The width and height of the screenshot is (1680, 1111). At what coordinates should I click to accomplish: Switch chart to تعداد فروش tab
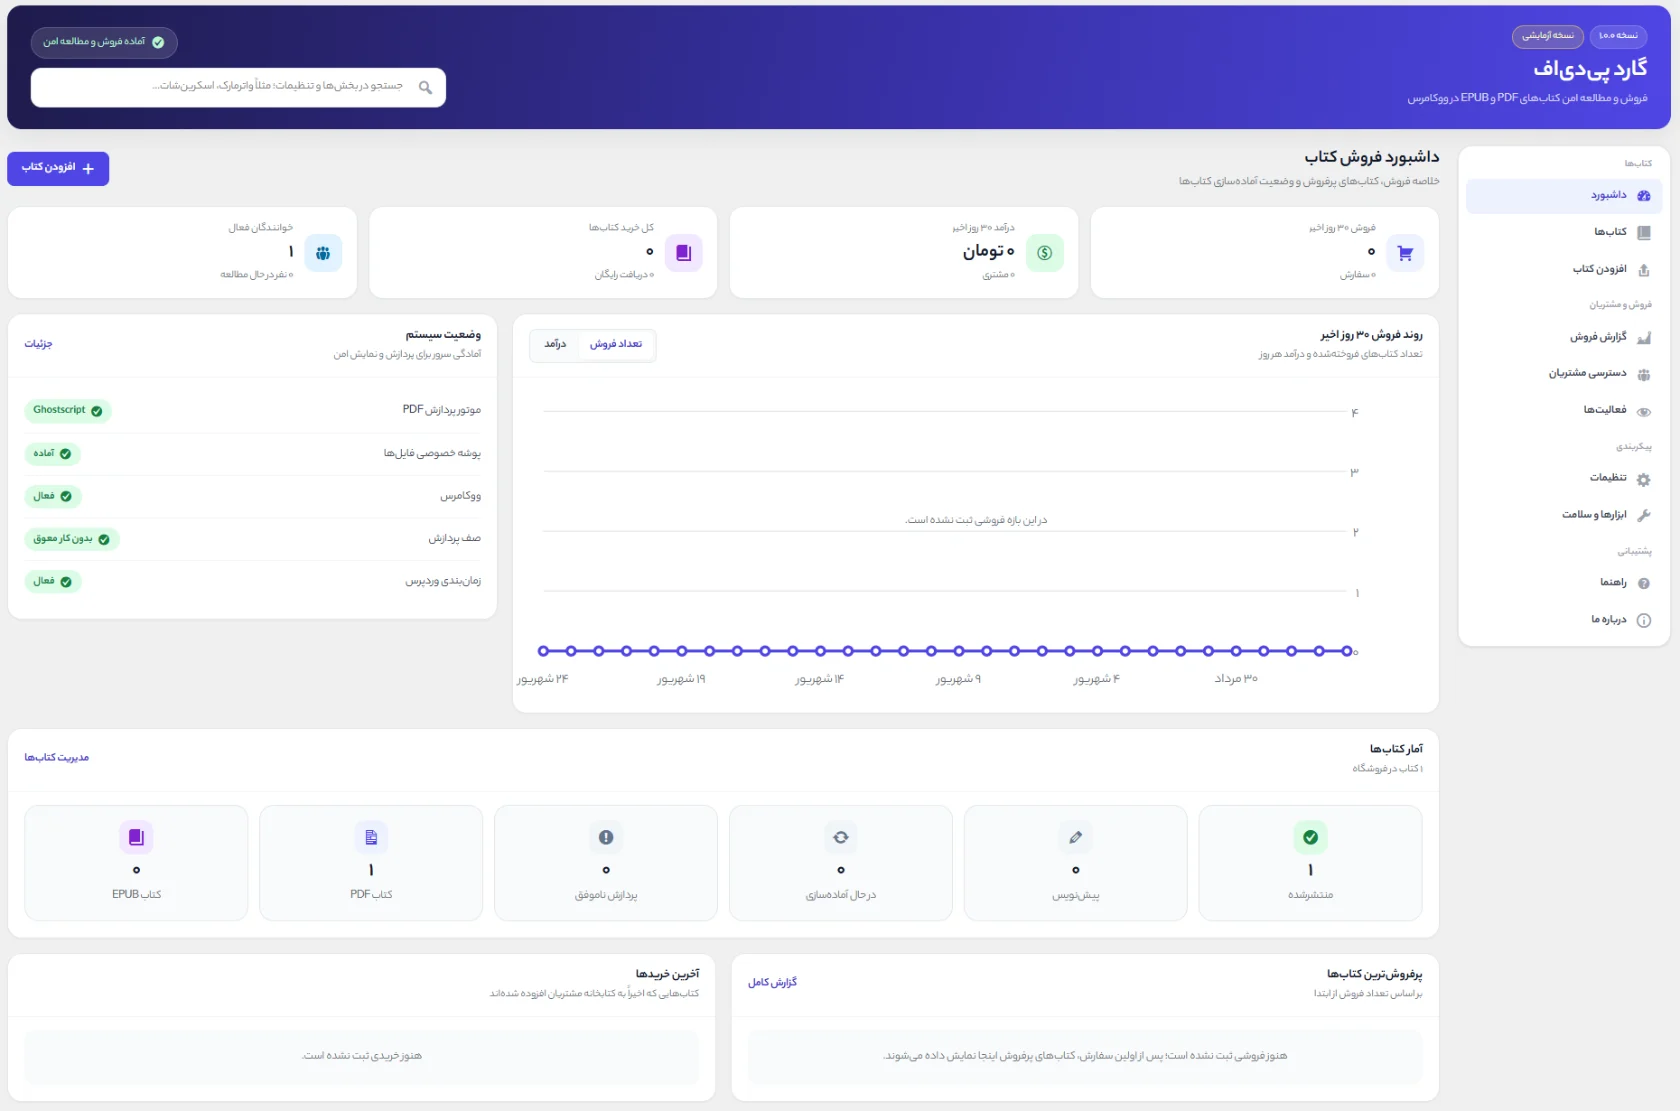click(616, 344)
